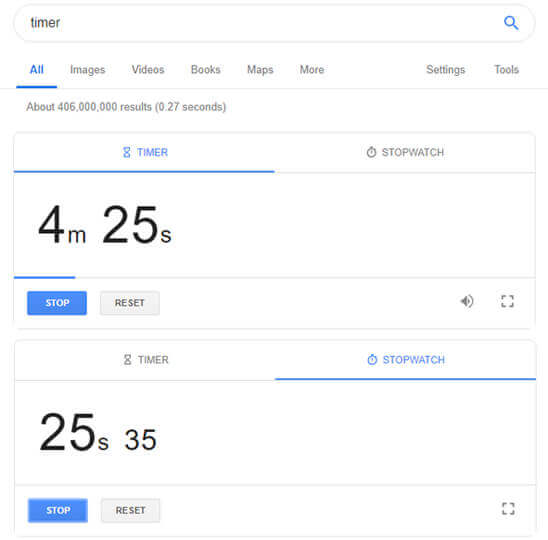Image resolution: width=548 pixels, height=540 pixels.
Task: Select the hourglass icon in upper card
Action: [x=127, y=152]
